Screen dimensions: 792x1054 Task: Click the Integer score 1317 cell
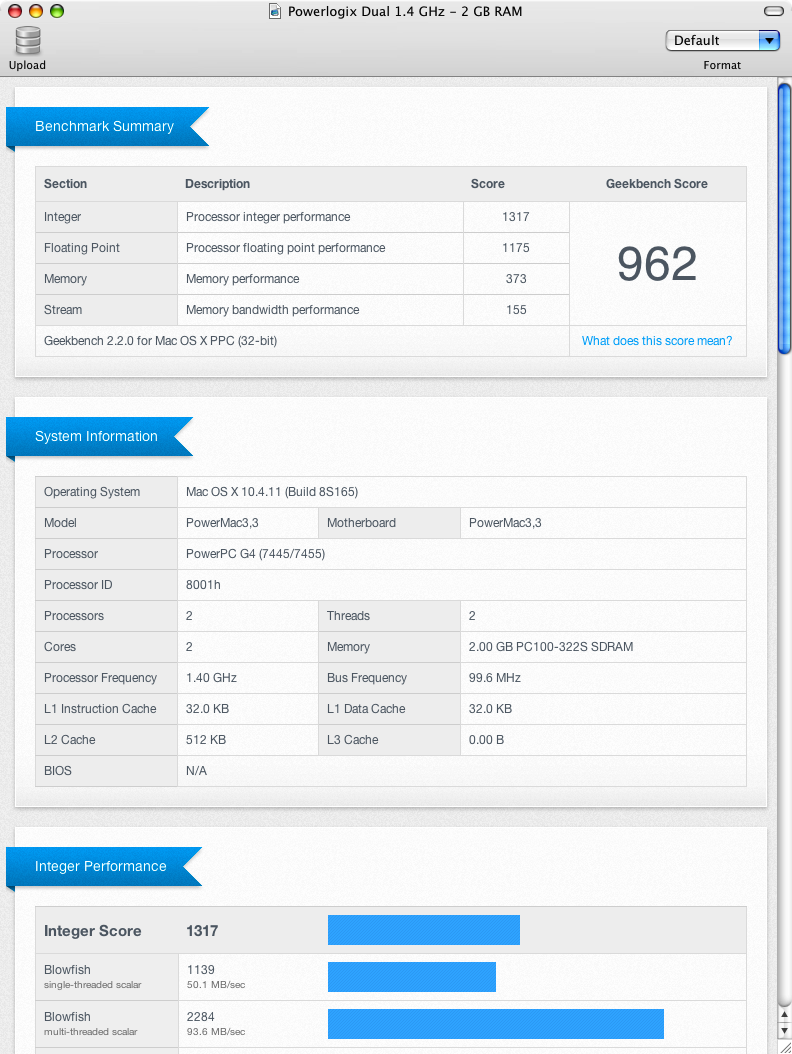point(516,217)
